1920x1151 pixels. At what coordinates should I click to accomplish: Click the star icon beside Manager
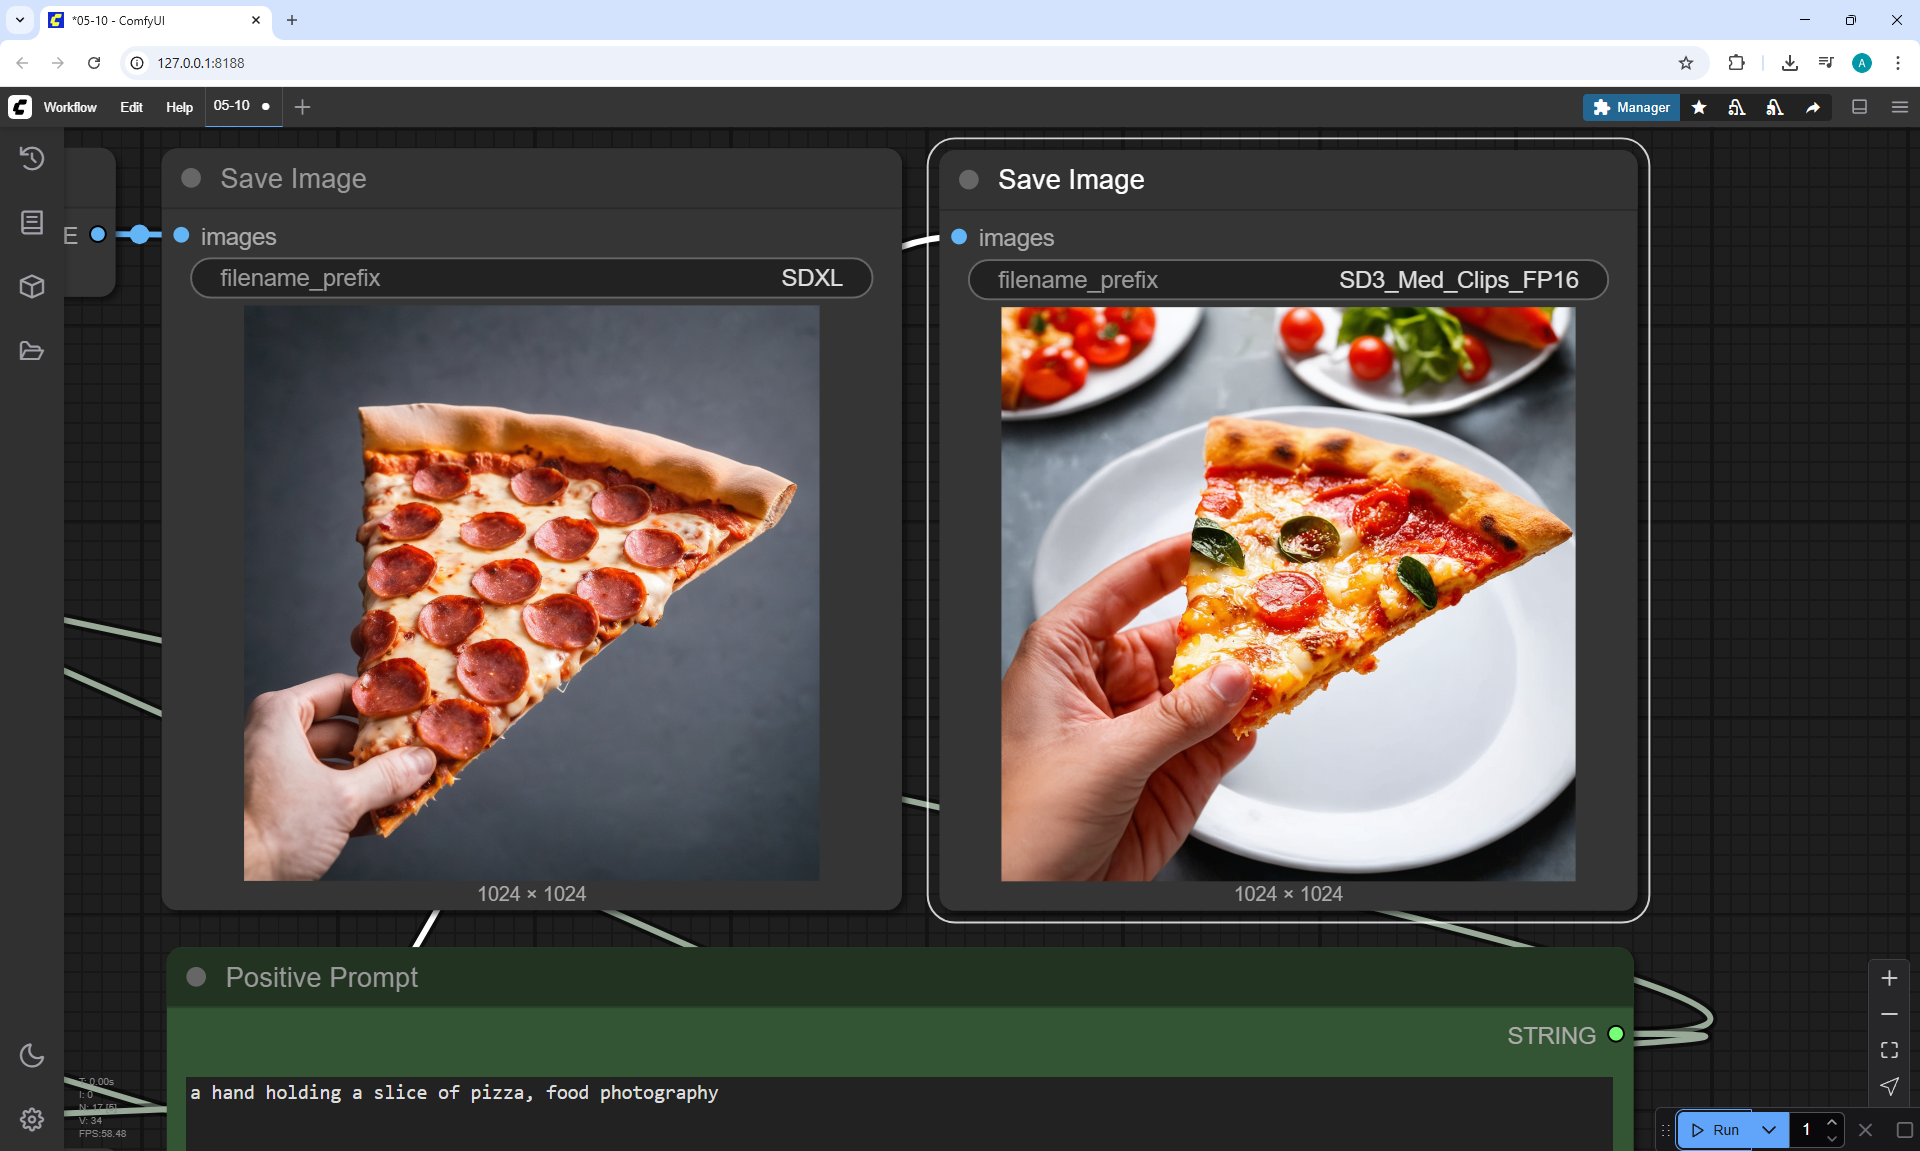pos(1699,107)
